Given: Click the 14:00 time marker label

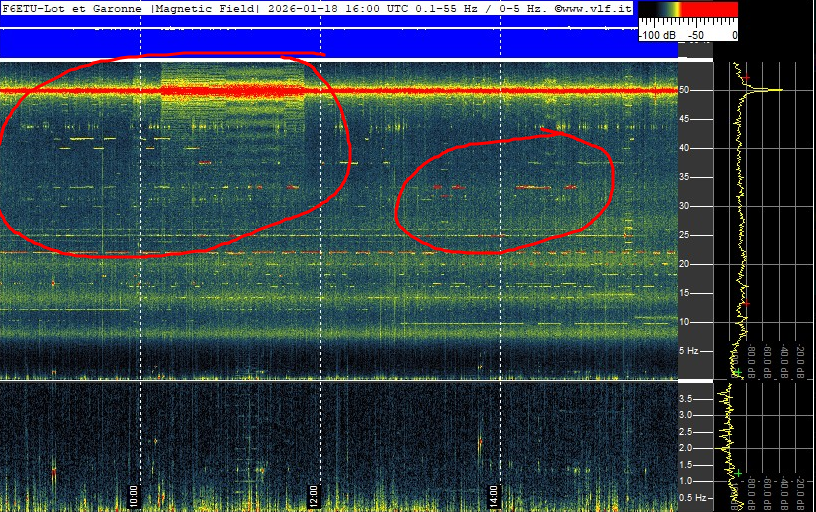Looking at the screenshot, I should pos(493,493).
